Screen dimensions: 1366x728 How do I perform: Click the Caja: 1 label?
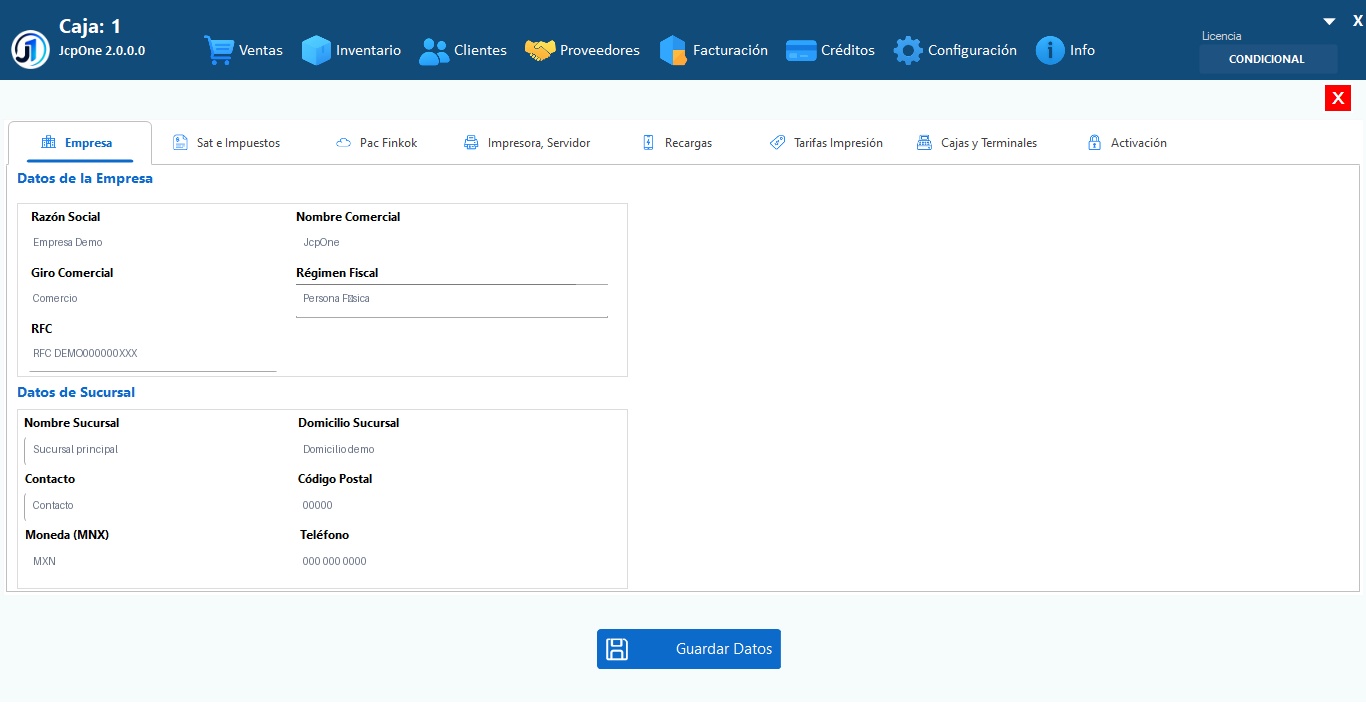[x=90, y=27]
